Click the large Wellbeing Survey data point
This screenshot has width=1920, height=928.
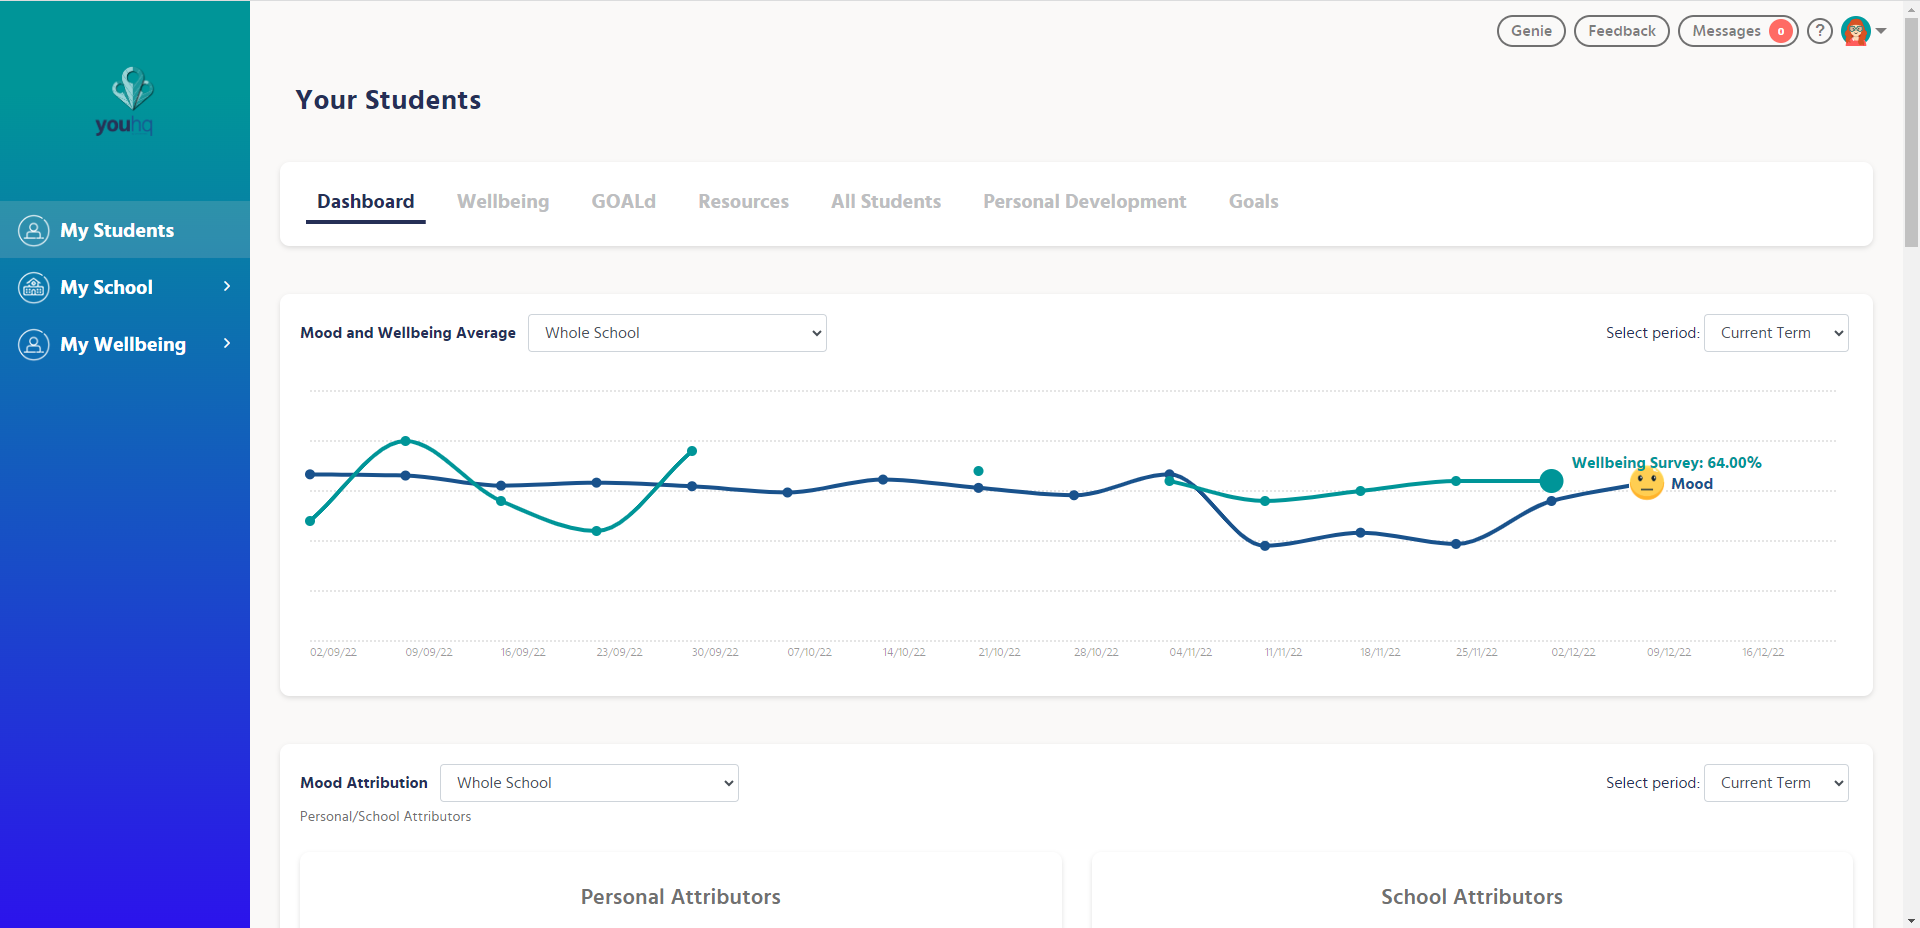(1551, 481)
